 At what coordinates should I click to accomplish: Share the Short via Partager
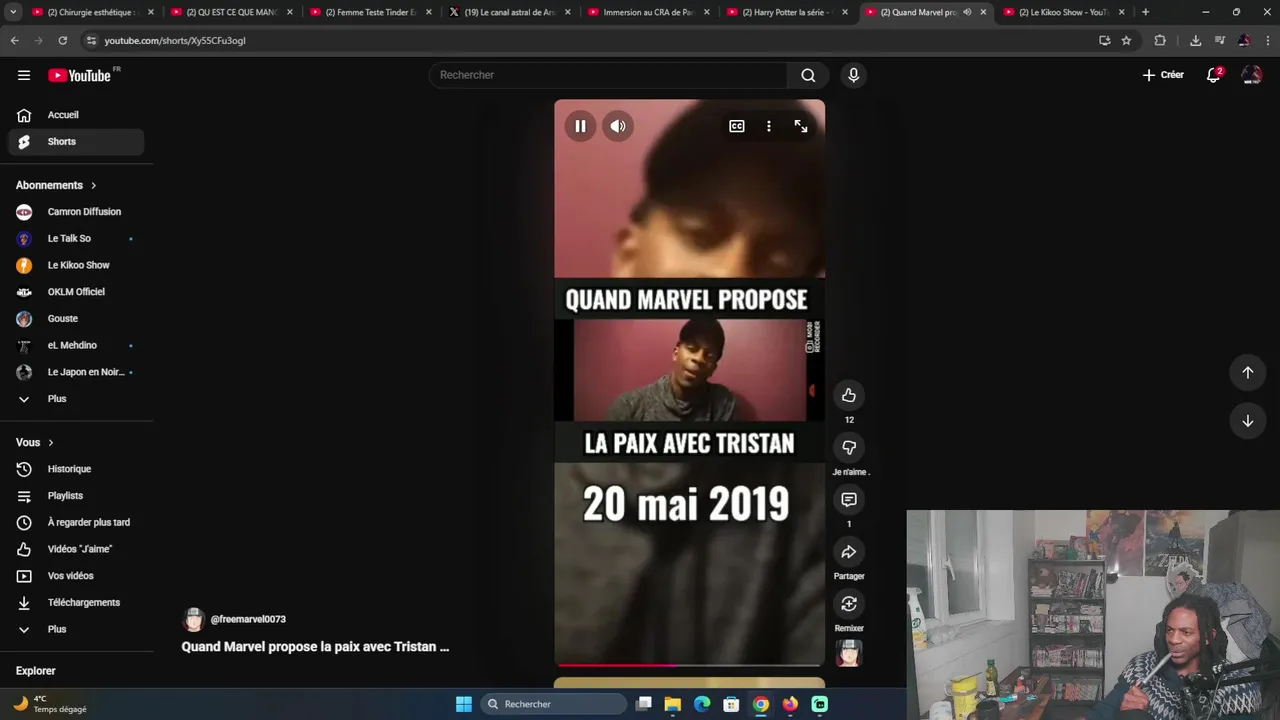tap(849, 552)
